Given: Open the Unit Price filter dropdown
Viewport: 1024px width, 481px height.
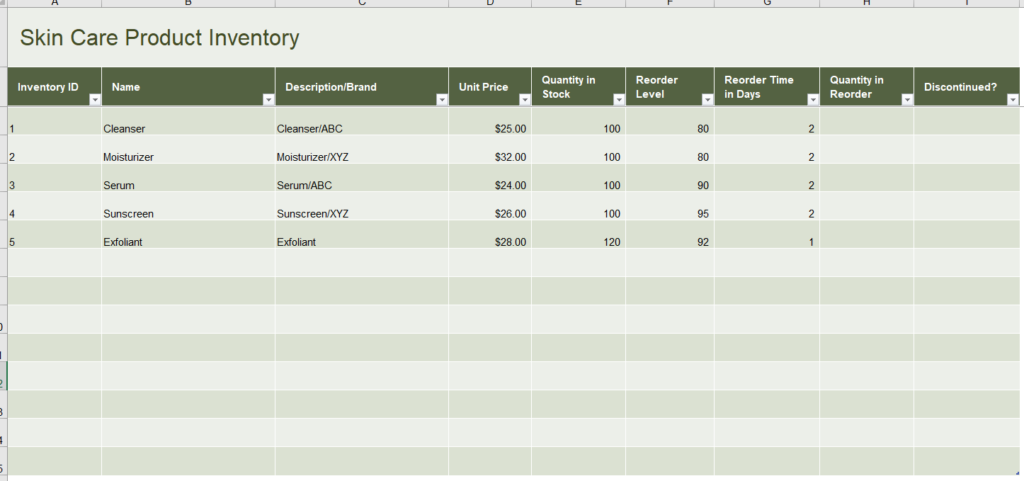Looking at the screenshot, I should pos(525,100).
